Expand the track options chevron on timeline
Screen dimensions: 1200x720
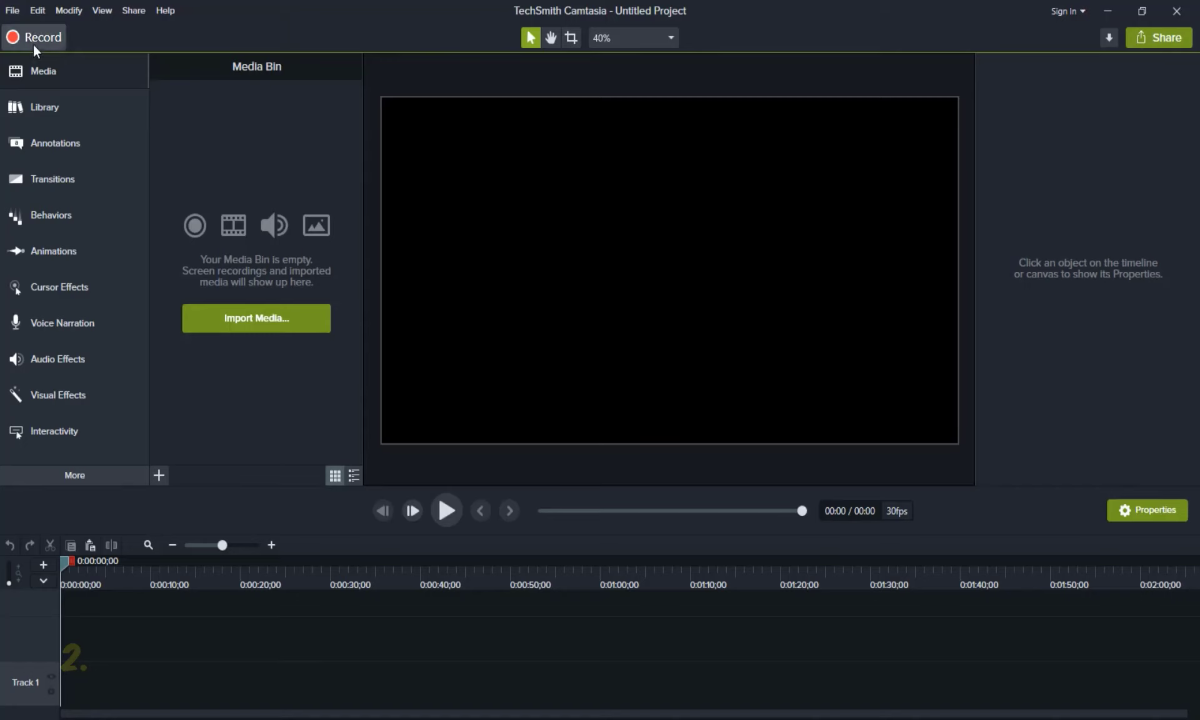click(43, 580)
